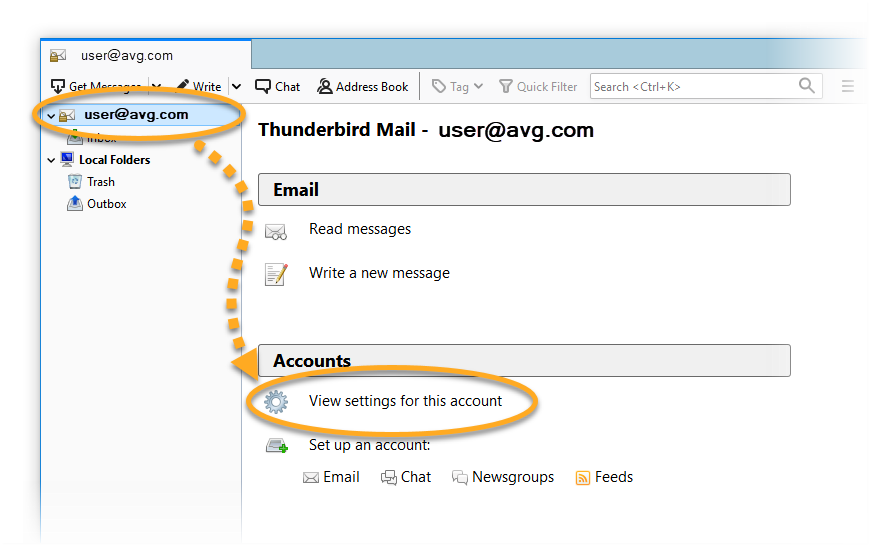The height and width of the screenshot is (548, 872).
Task: Collapse the user@avg.com account tree
Action: [x=51, y=116]
